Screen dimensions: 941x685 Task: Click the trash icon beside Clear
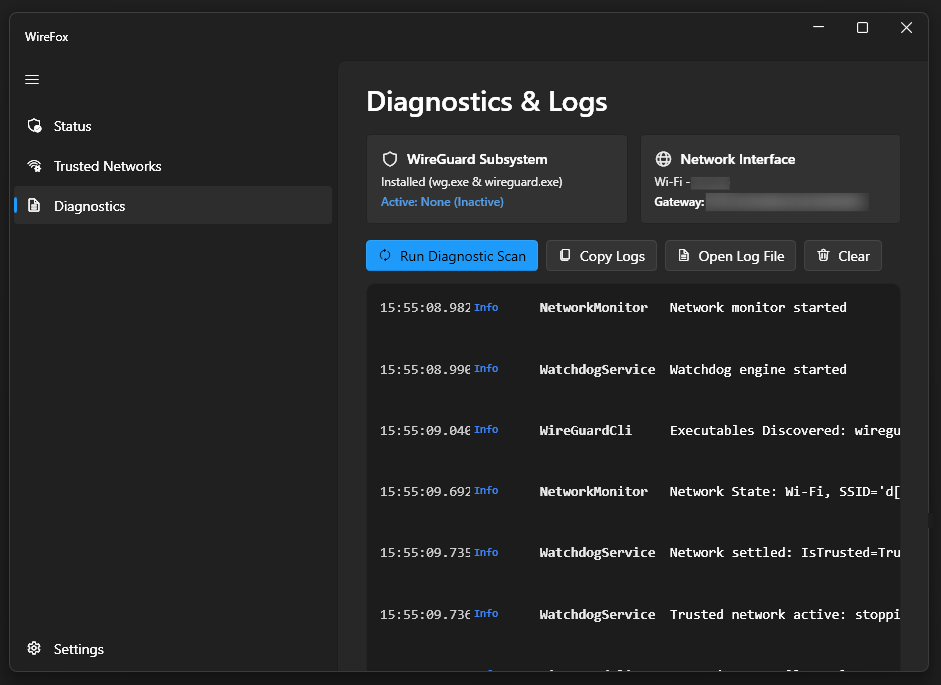(823, 255)
